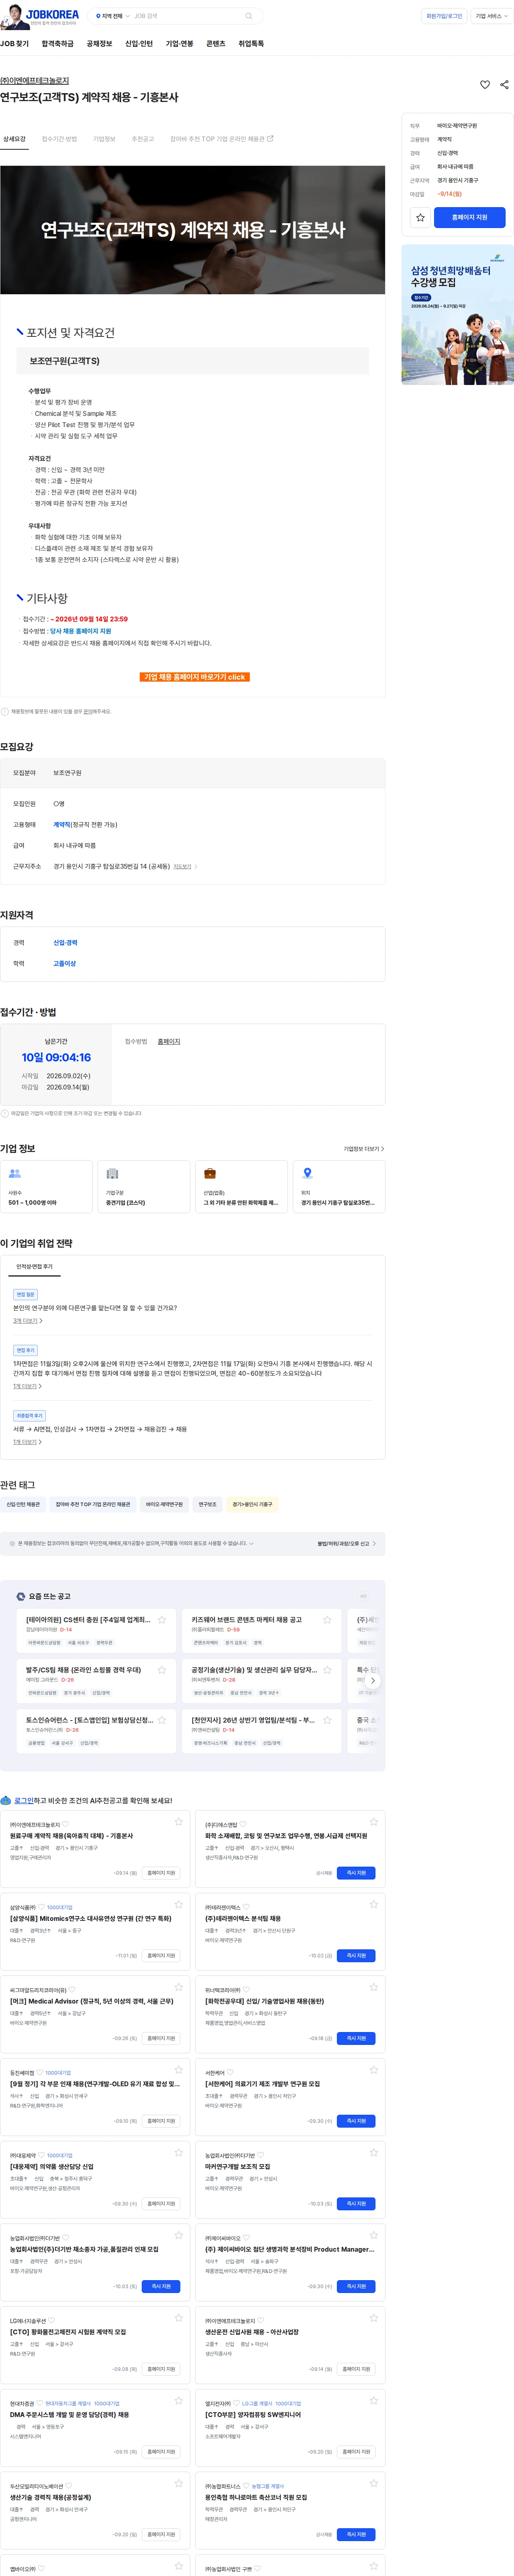Open [머크] Medical Advisor job title
Viewport: 514px width, 2576px height.
pos(91,2002)
